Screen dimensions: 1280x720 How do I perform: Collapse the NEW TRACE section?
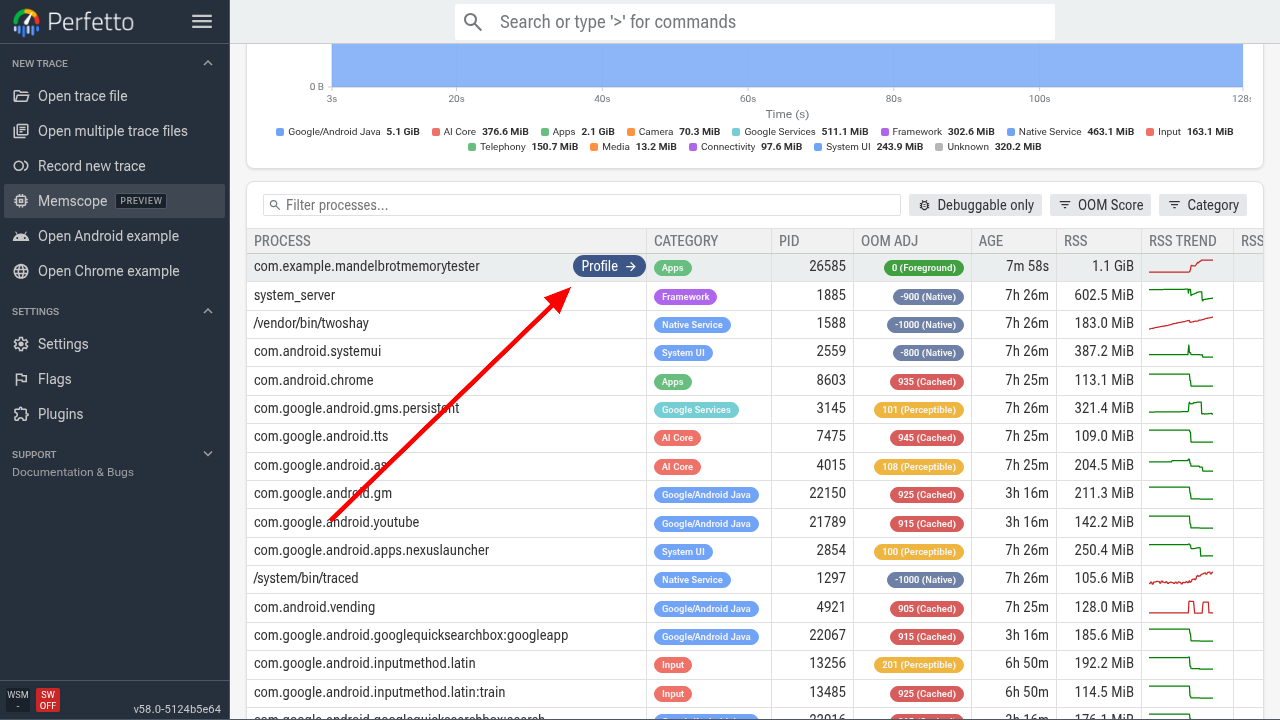tap(208, 63)
